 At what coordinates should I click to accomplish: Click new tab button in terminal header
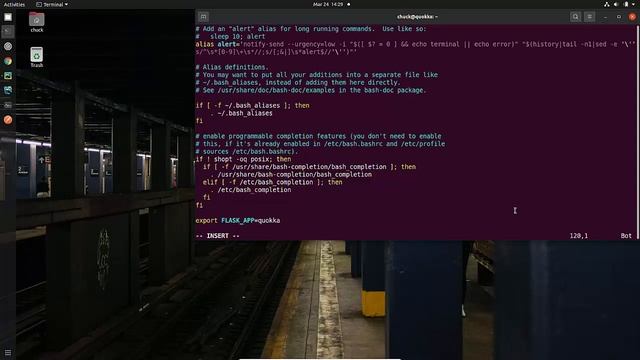[x=203, y=17]
